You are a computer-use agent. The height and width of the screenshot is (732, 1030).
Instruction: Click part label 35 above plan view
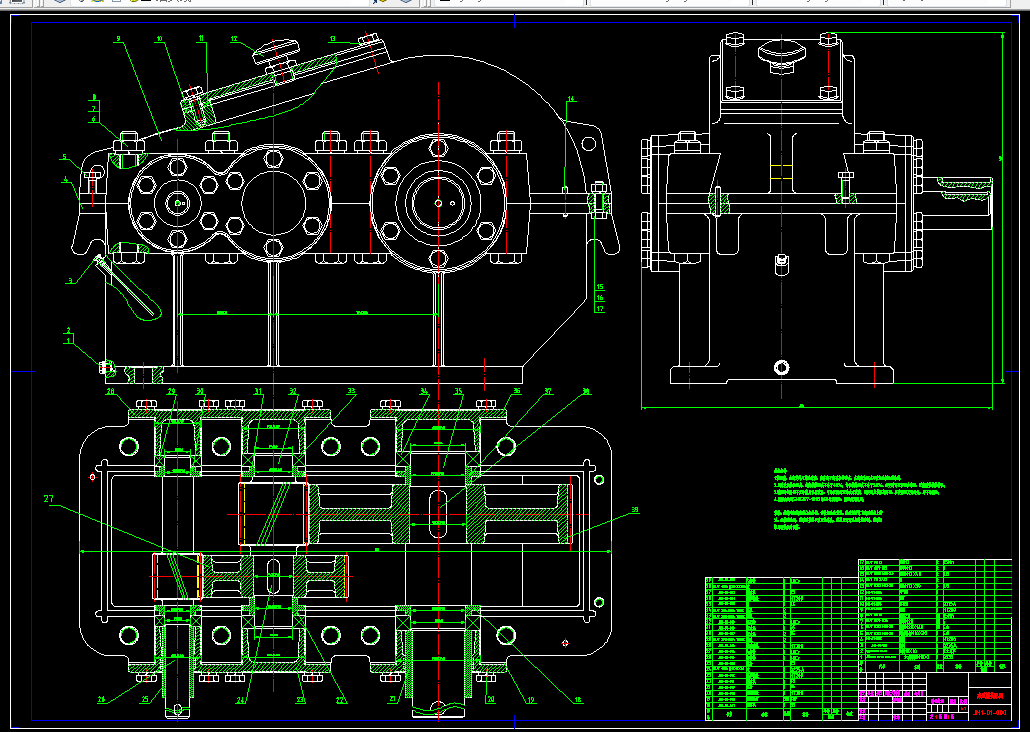pyautogui.click(x=459, y=392)
